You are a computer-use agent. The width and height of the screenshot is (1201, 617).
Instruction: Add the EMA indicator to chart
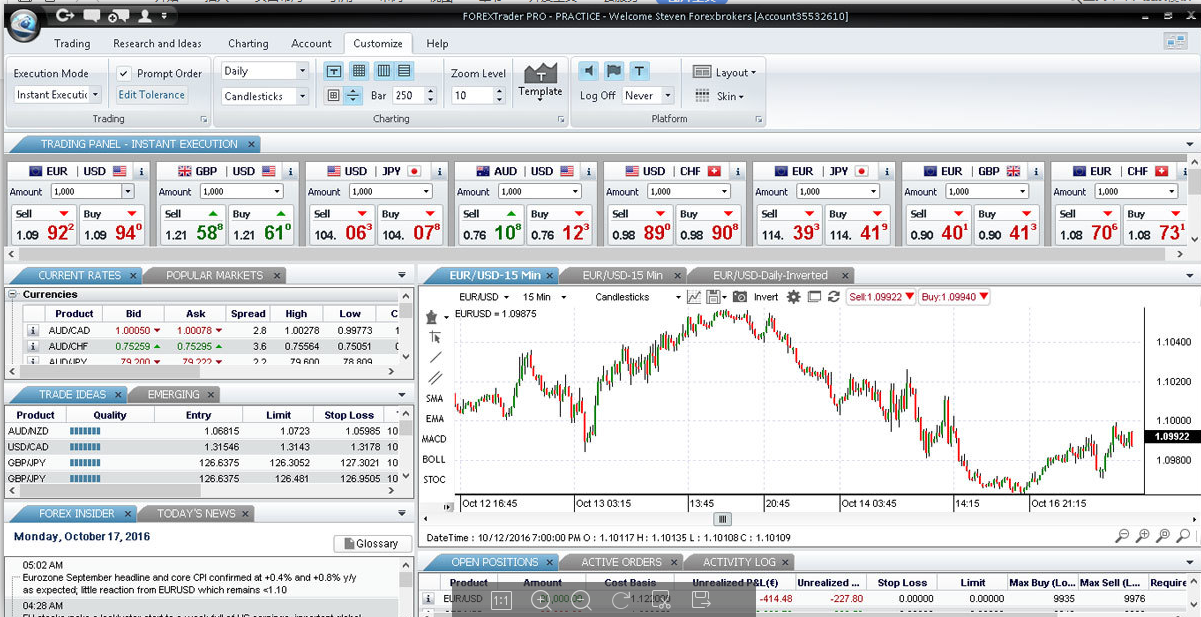coord(435,419)
